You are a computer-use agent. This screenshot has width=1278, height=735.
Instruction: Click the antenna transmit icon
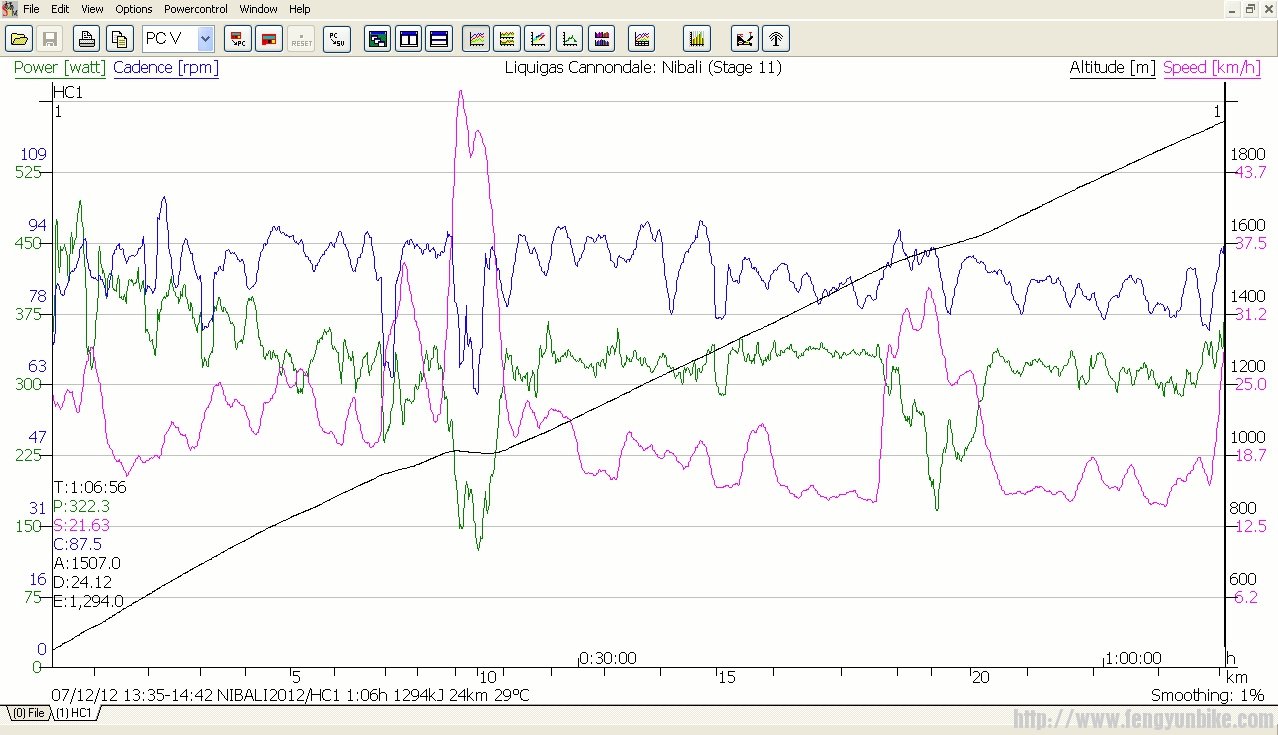(775, 39)
